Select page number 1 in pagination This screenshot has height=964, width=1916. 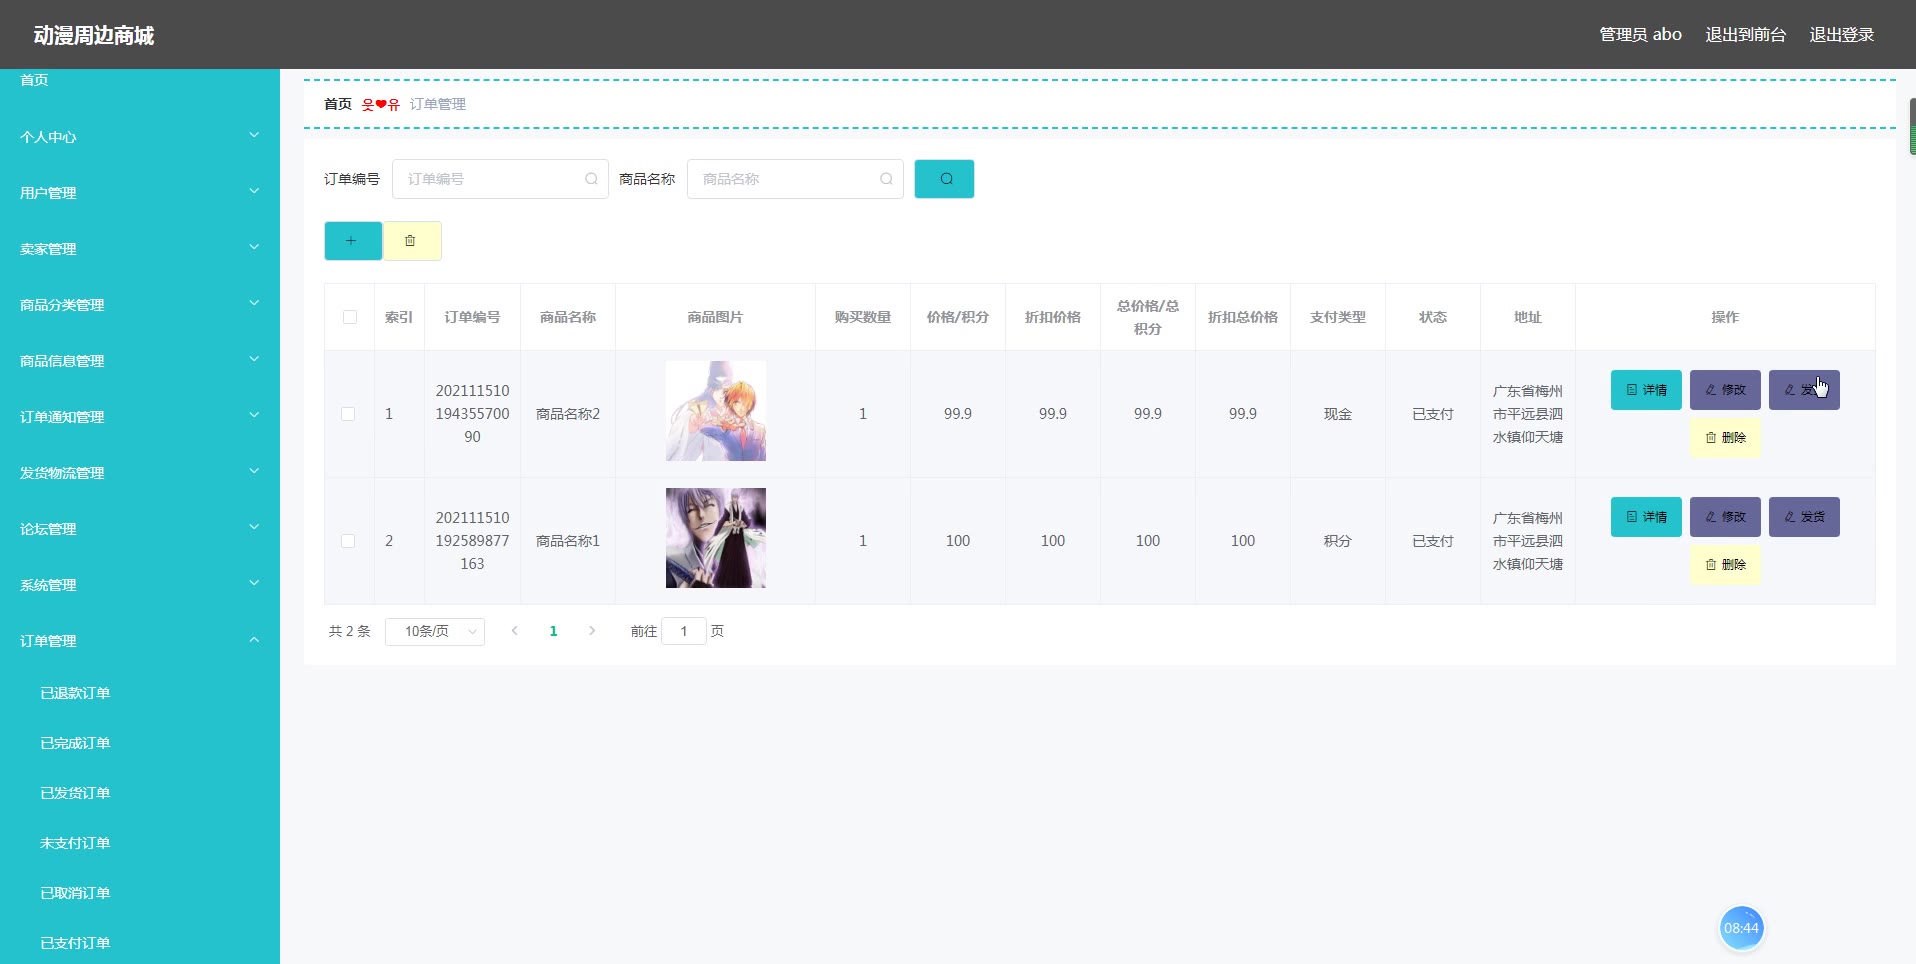[553, 631]
